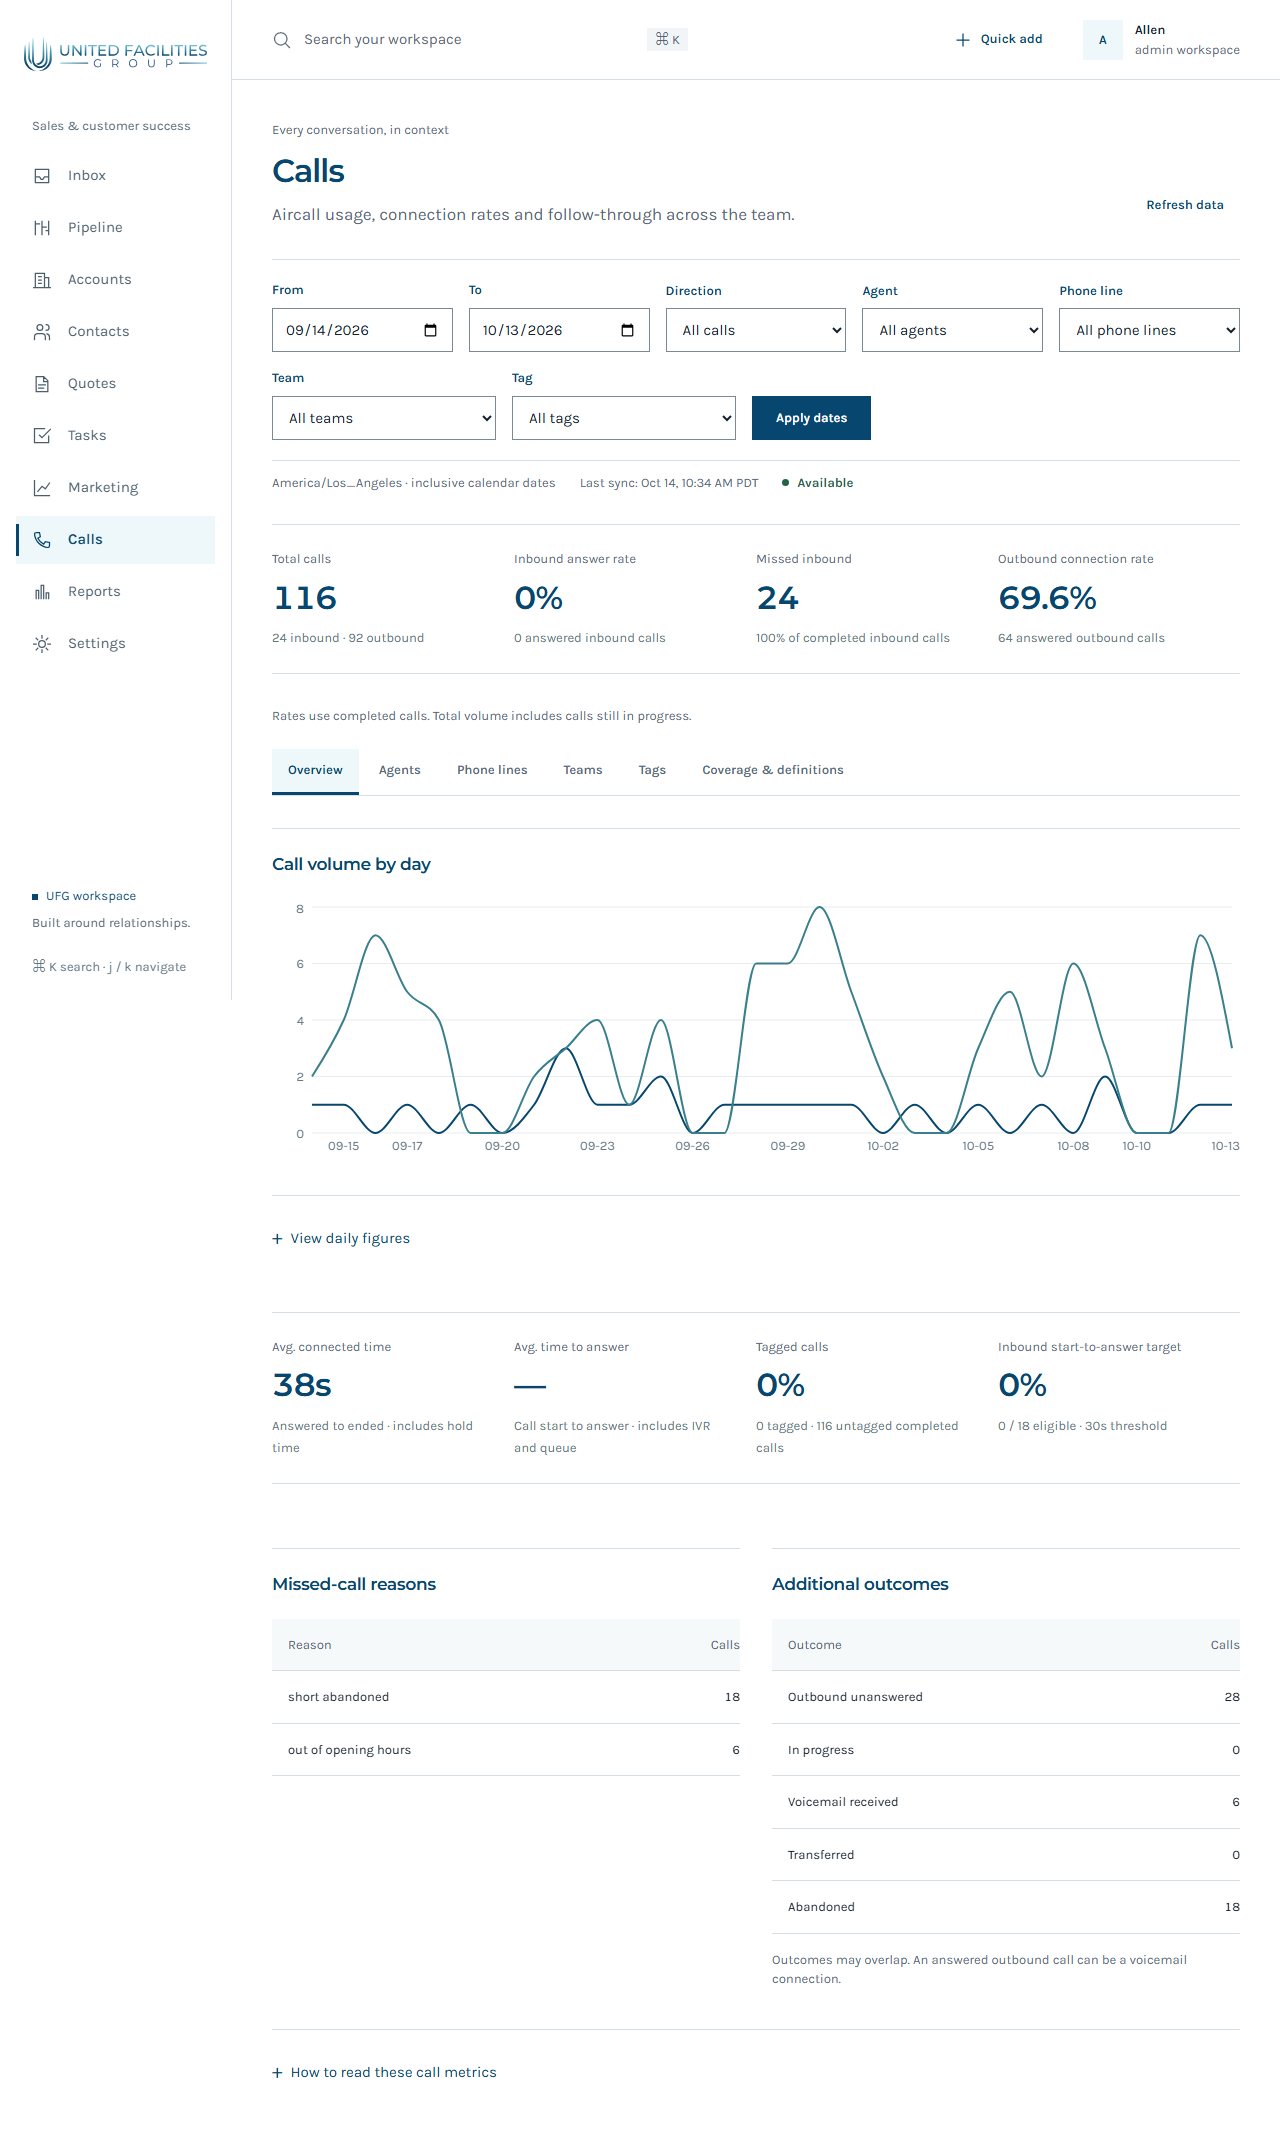The width and height of the screenshot is (1280, 2154).
Task: Click the Quick add plus icon
Action: point(963,40)
